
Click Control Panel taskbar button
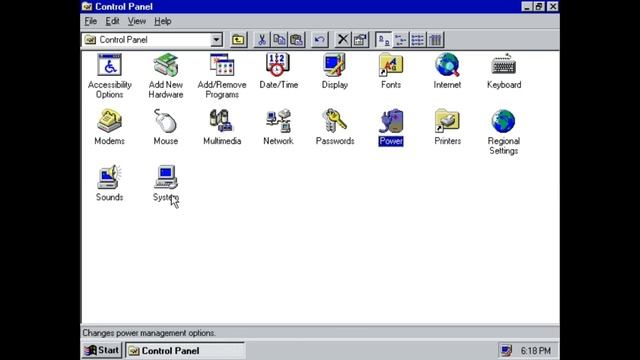click(x=185, y=351)
